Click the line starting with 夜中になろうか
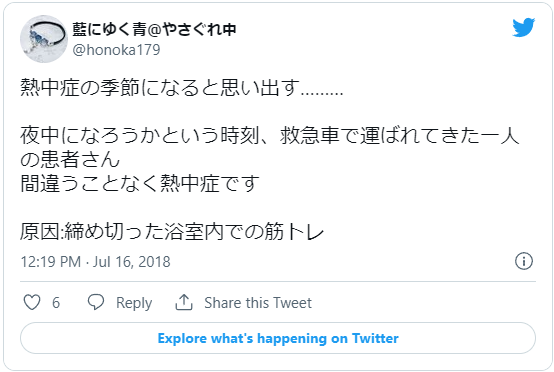554x372 pixels. (270, 136)
